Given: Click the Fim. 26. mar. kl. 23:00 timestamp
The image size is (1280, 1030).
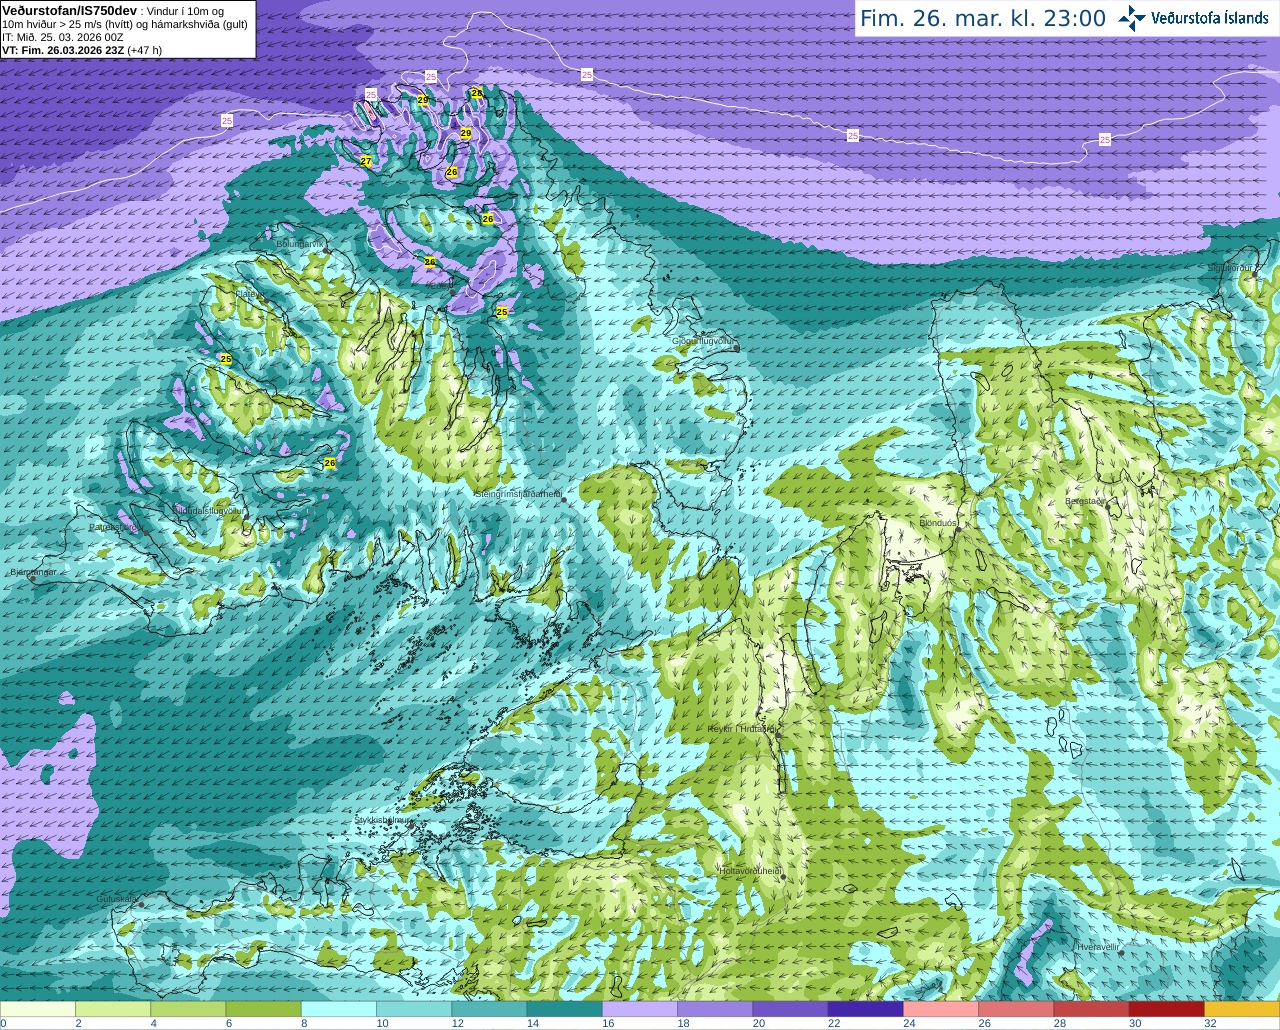Looking at the screenshot, I should point(983,18).
